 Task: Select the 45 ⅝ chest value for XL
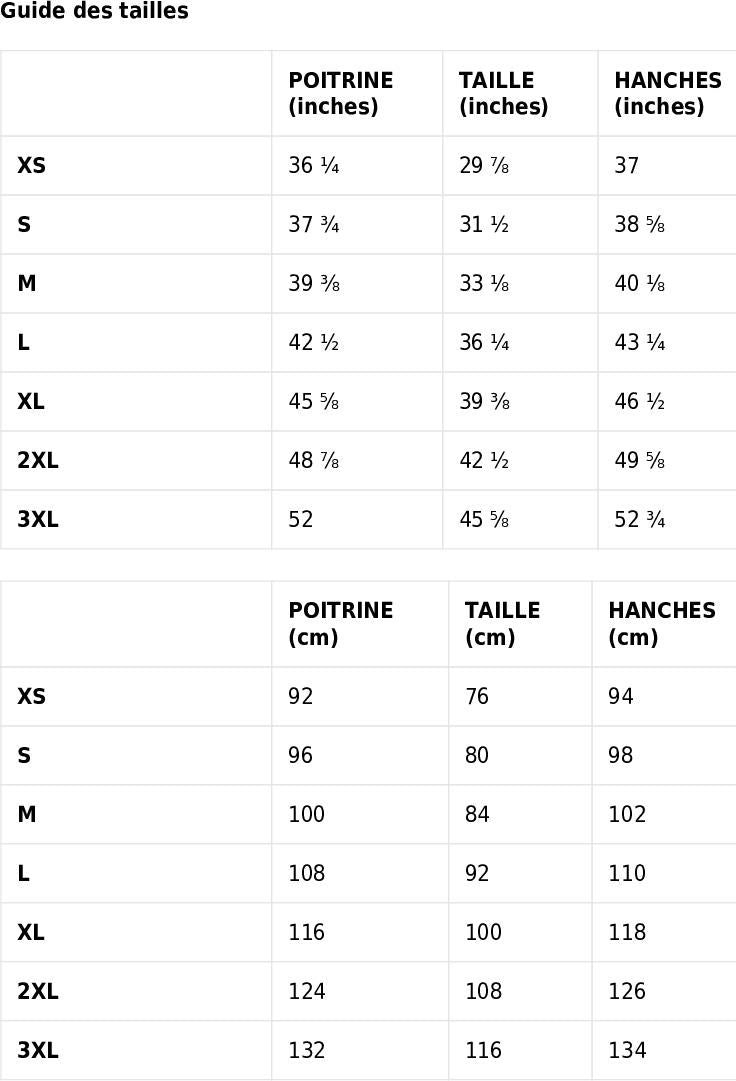click(314, 402)
